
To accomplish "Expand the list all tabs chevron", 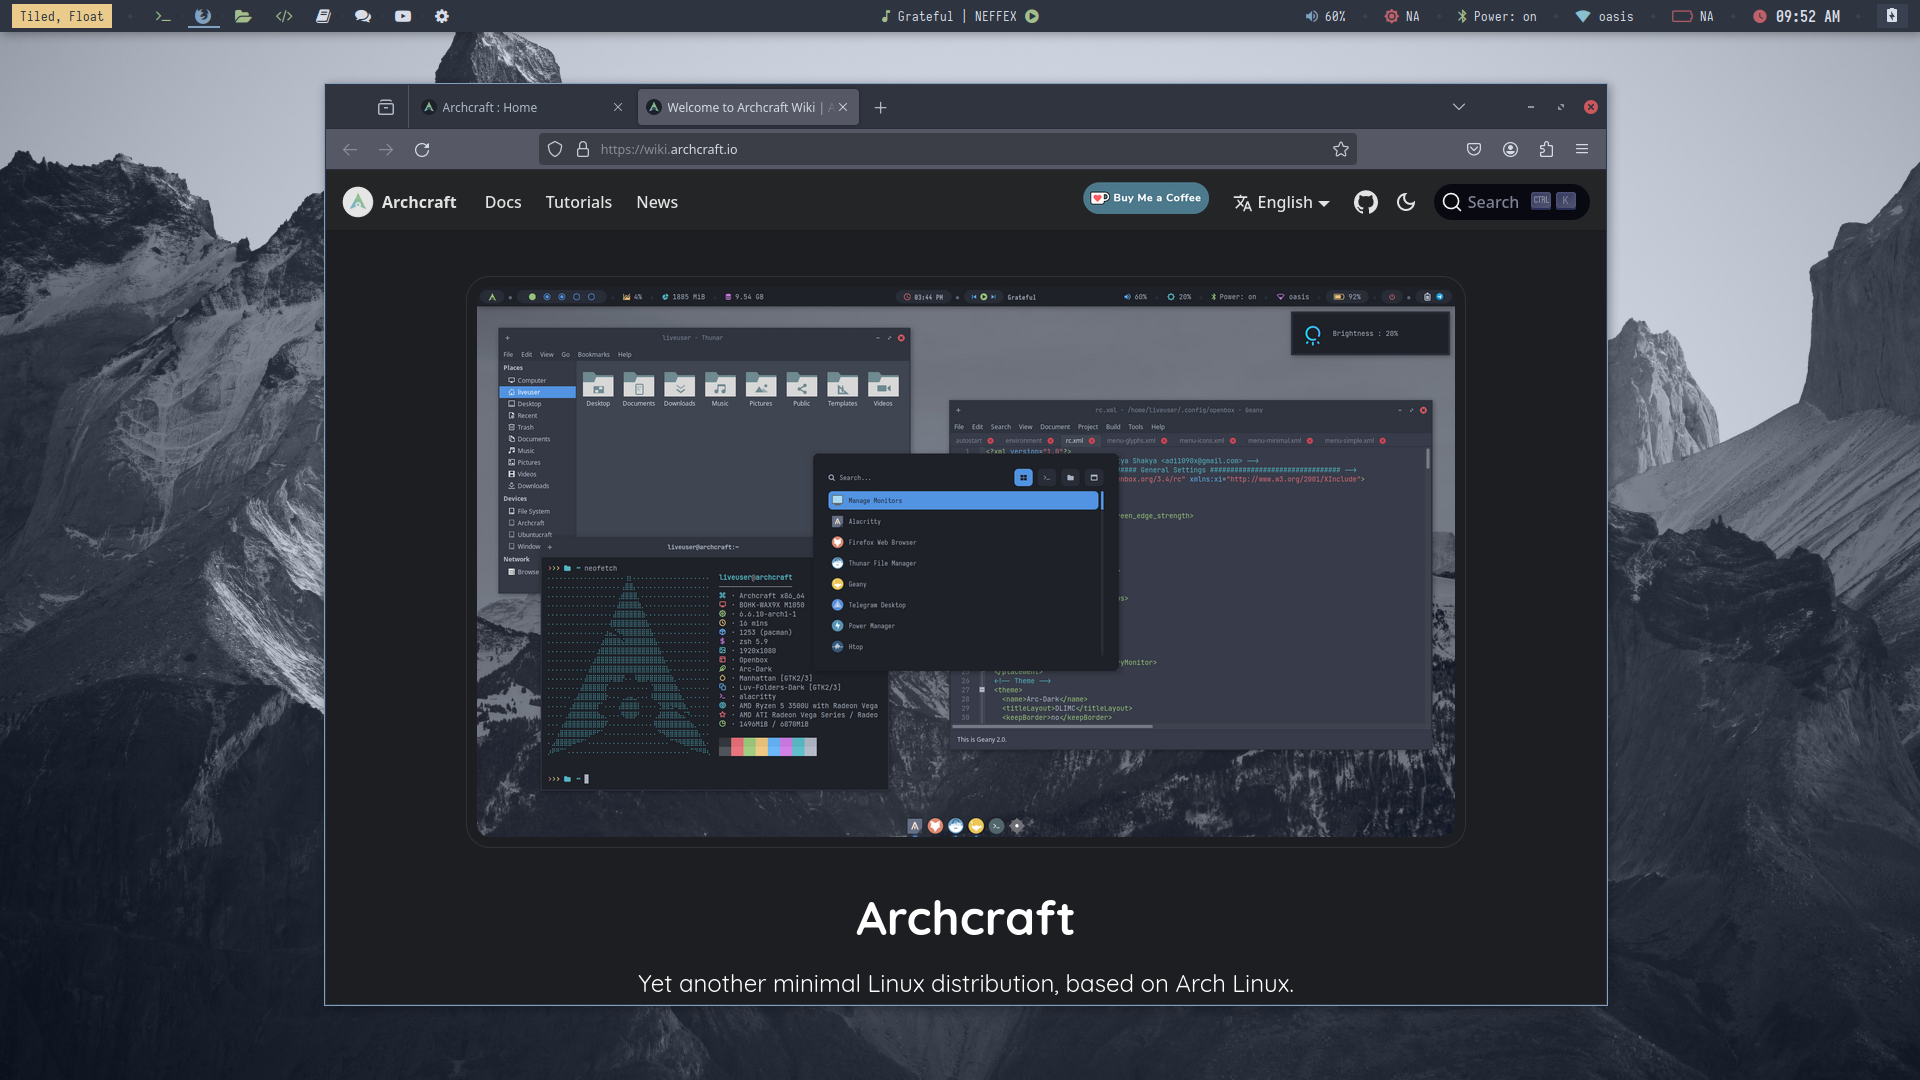I will 1459,107.
